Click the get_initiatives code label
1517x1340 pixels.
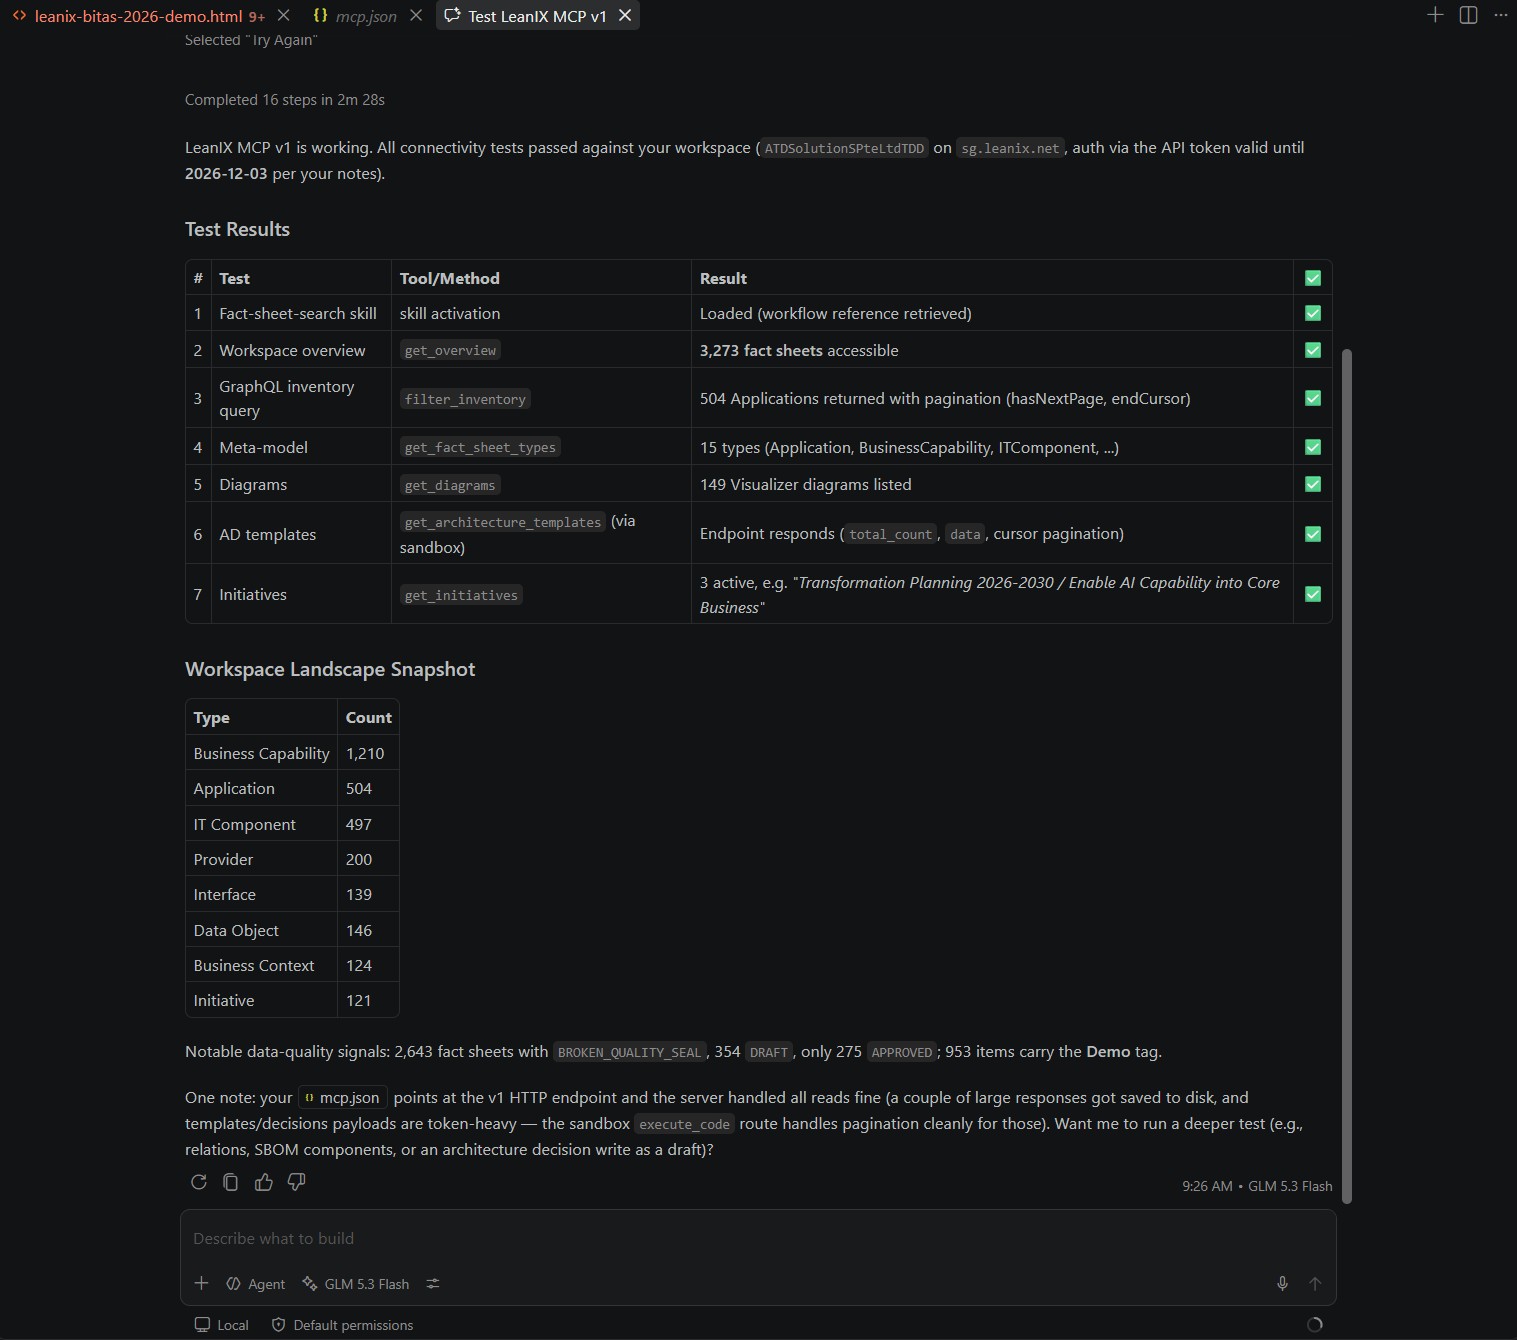coord(461,595)
